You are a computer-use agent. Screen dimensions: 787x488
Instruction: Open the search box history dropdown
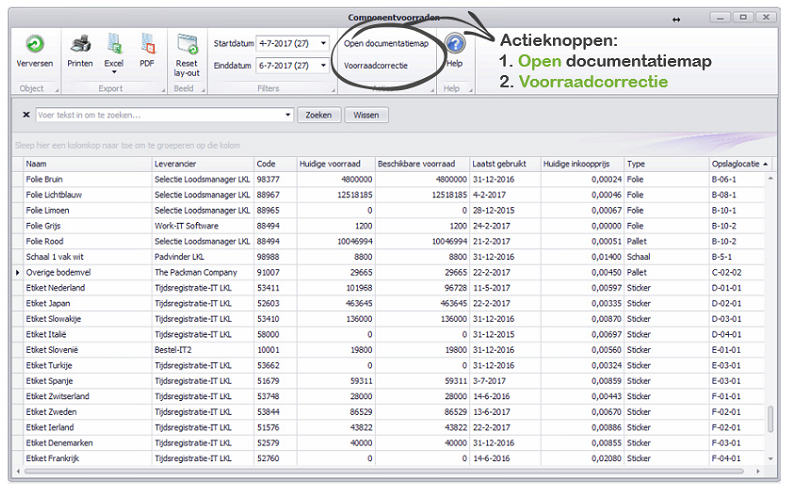pyautogui.click(x=288, y=115)
